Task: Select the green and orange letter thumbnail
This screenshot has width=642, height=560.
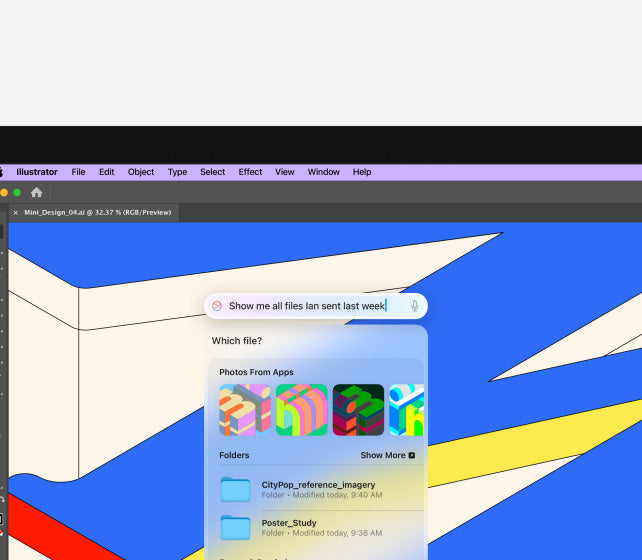Action: pos(301,410)
